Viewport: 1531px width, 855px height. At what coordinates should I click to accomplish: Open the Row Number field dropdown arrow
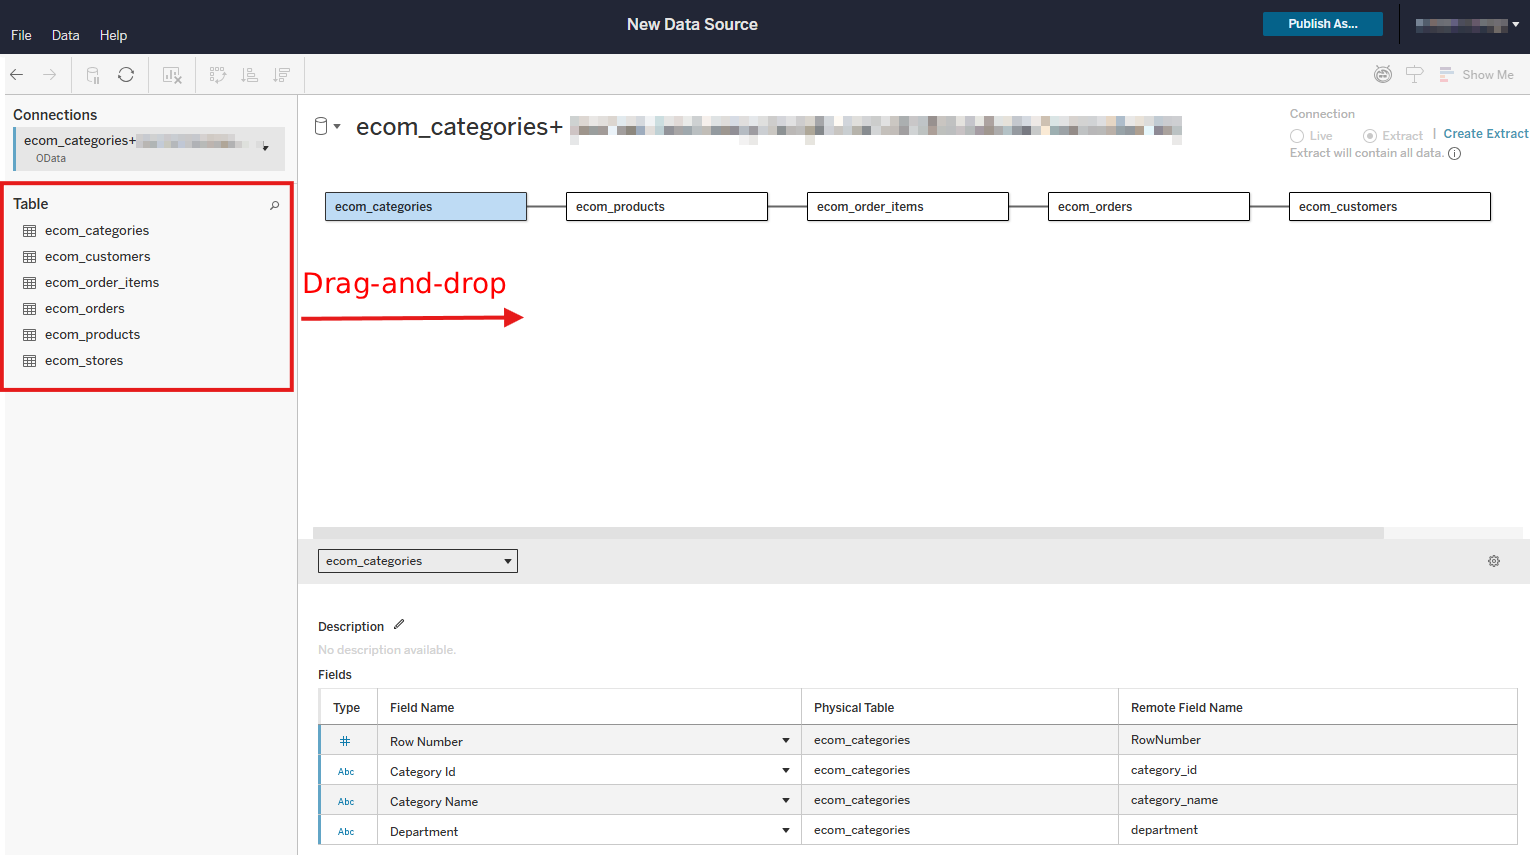(x=786, y=741)
